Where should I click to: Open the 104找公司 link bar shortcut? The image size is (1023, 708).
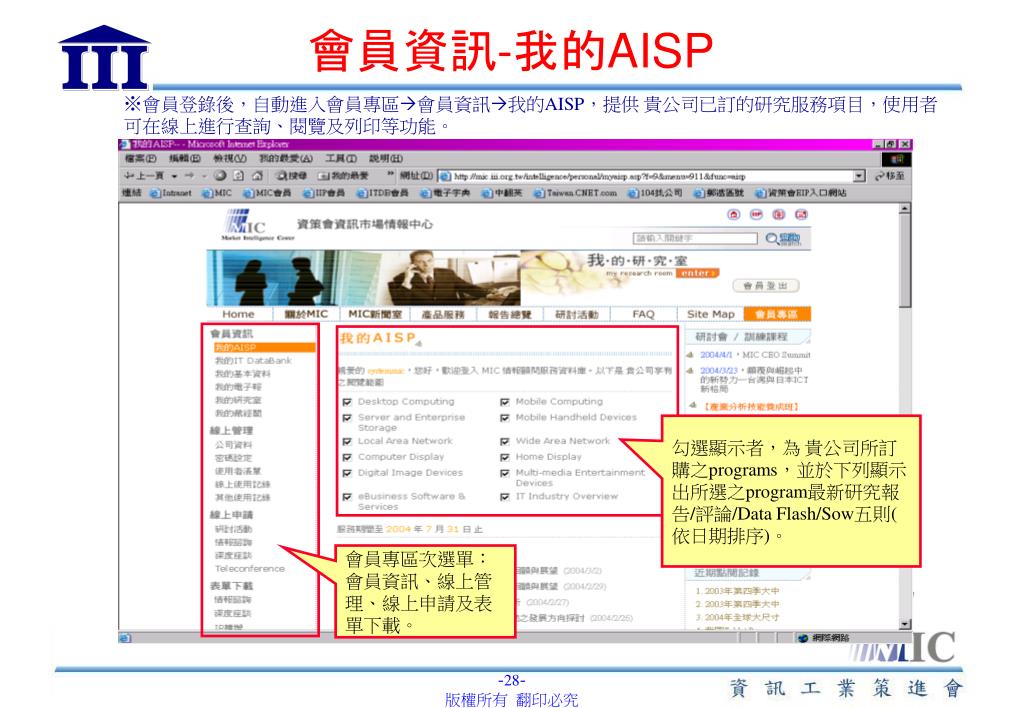coord(655,193)
